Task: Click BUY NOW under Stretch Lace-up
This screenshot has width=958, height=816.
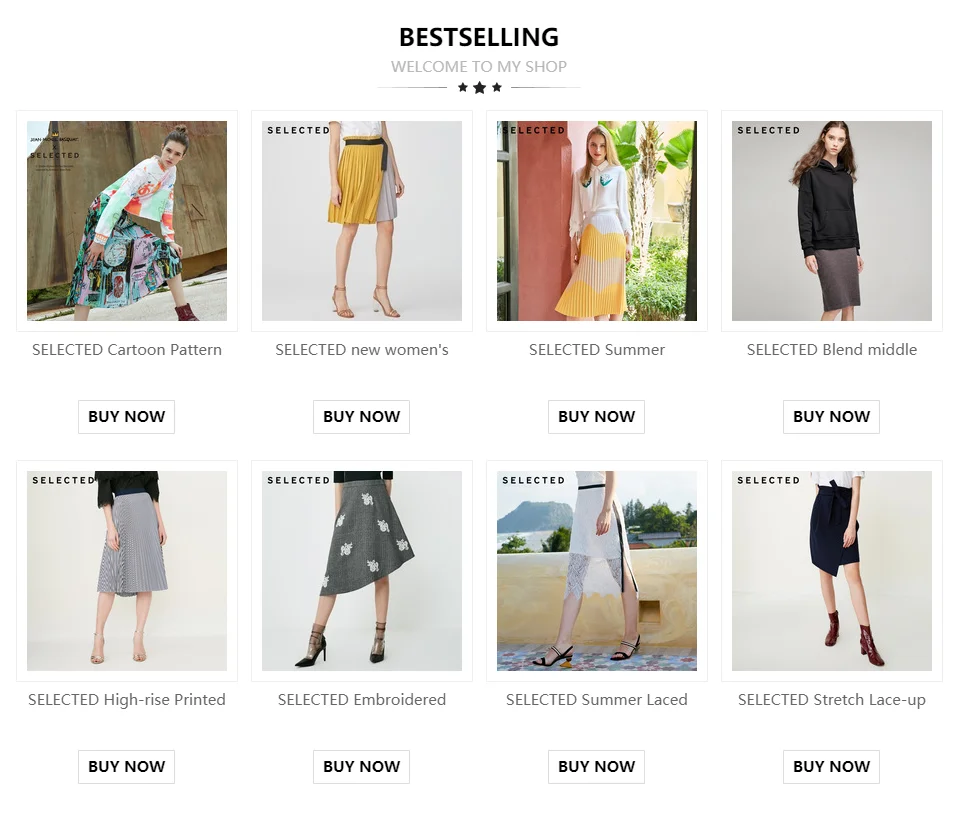Action: coord(832,767)
